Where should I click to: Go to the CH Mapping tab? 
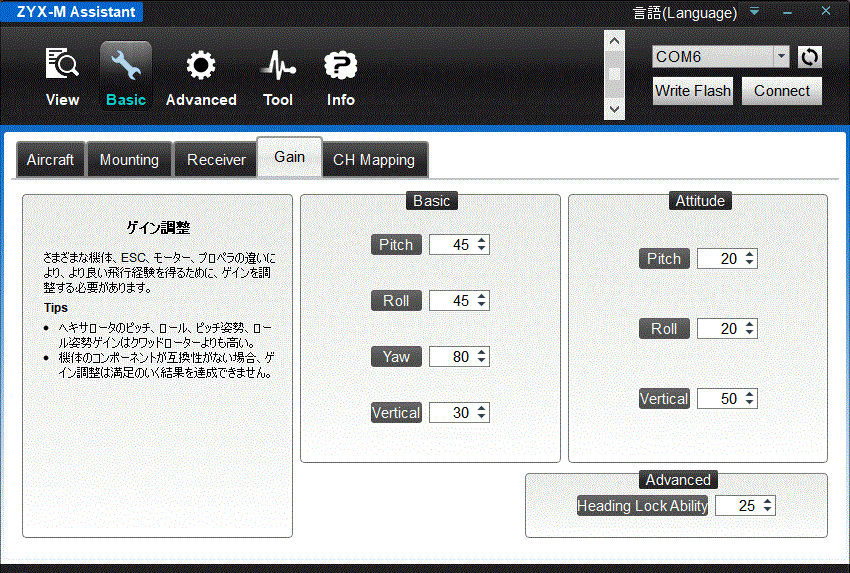point(374,160)
